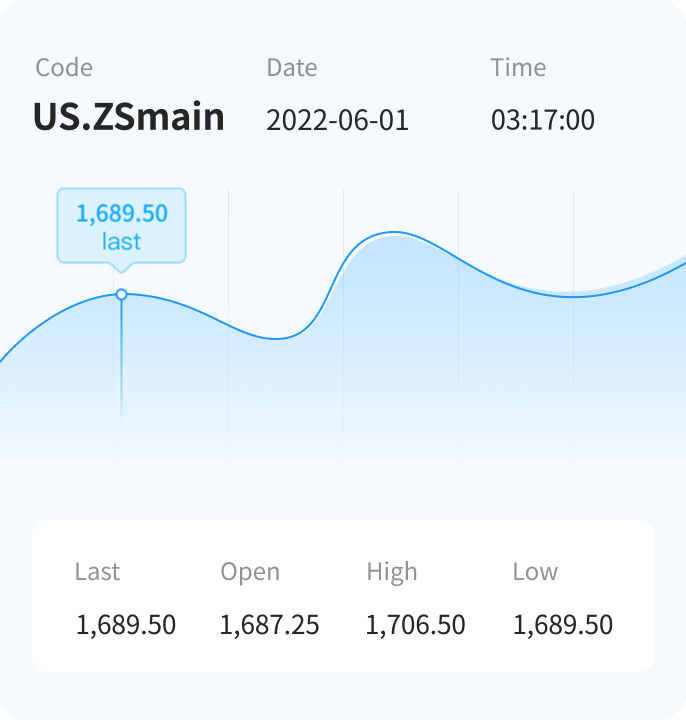Select the 1,689.50 value under Last
This screenshot has width=686, height=720.
coord(126,626)
